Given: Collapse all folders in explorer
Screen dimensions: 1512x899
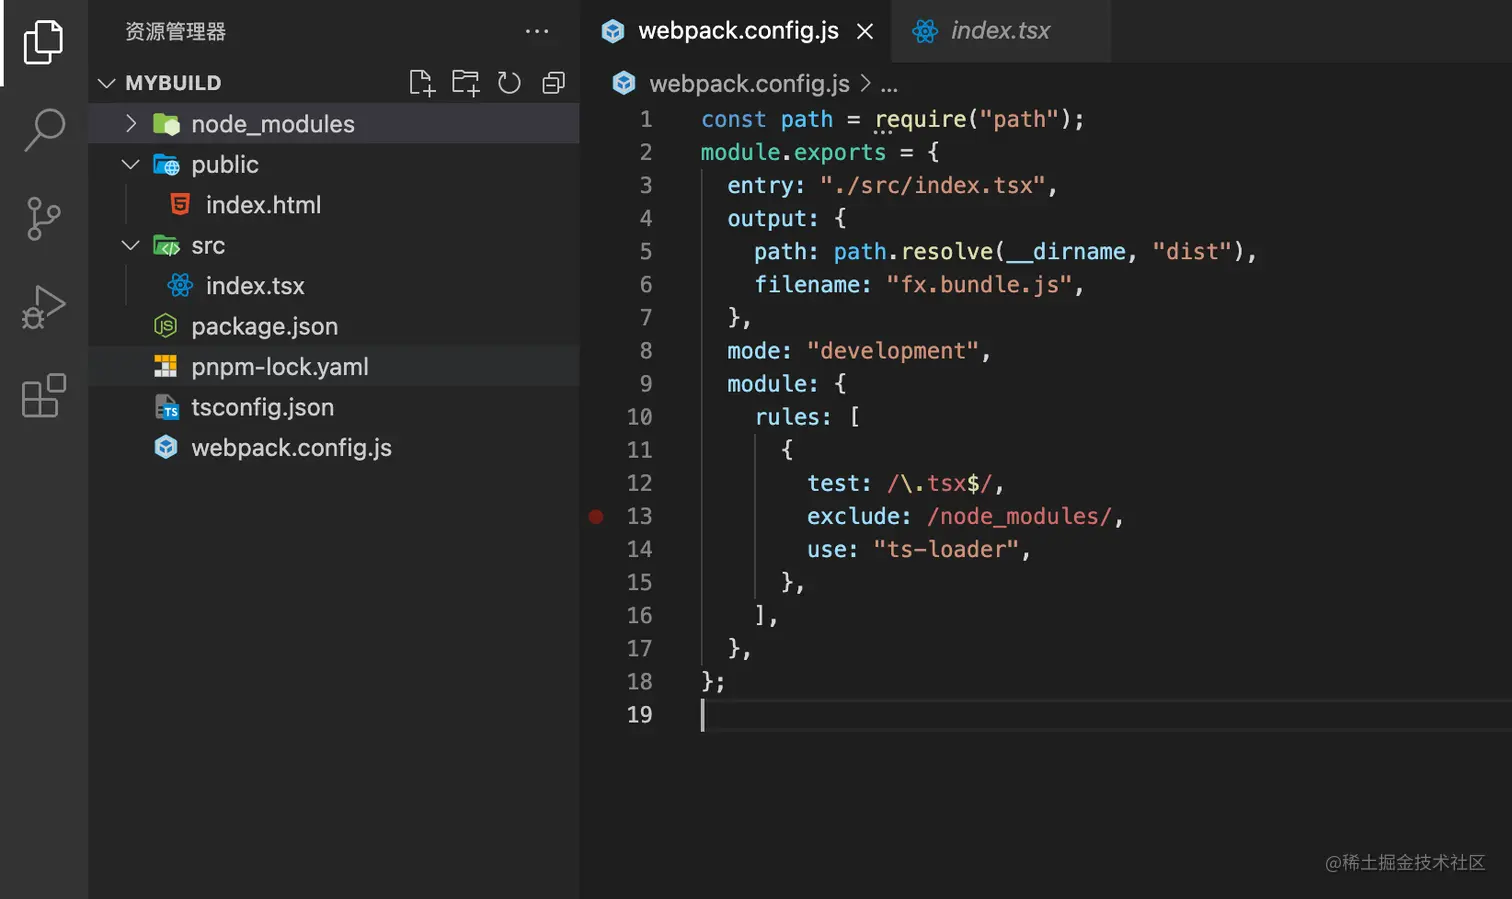Looking at the screenshot, I should tap(553, 83).
